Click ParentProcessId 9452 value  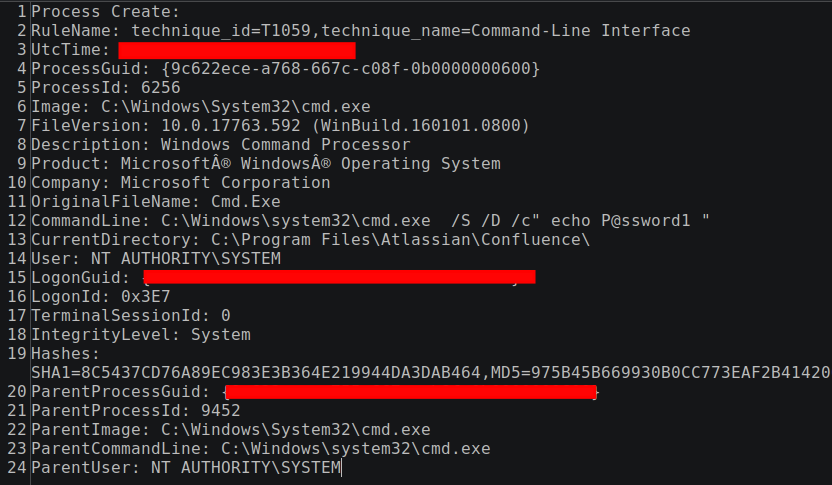221,411
